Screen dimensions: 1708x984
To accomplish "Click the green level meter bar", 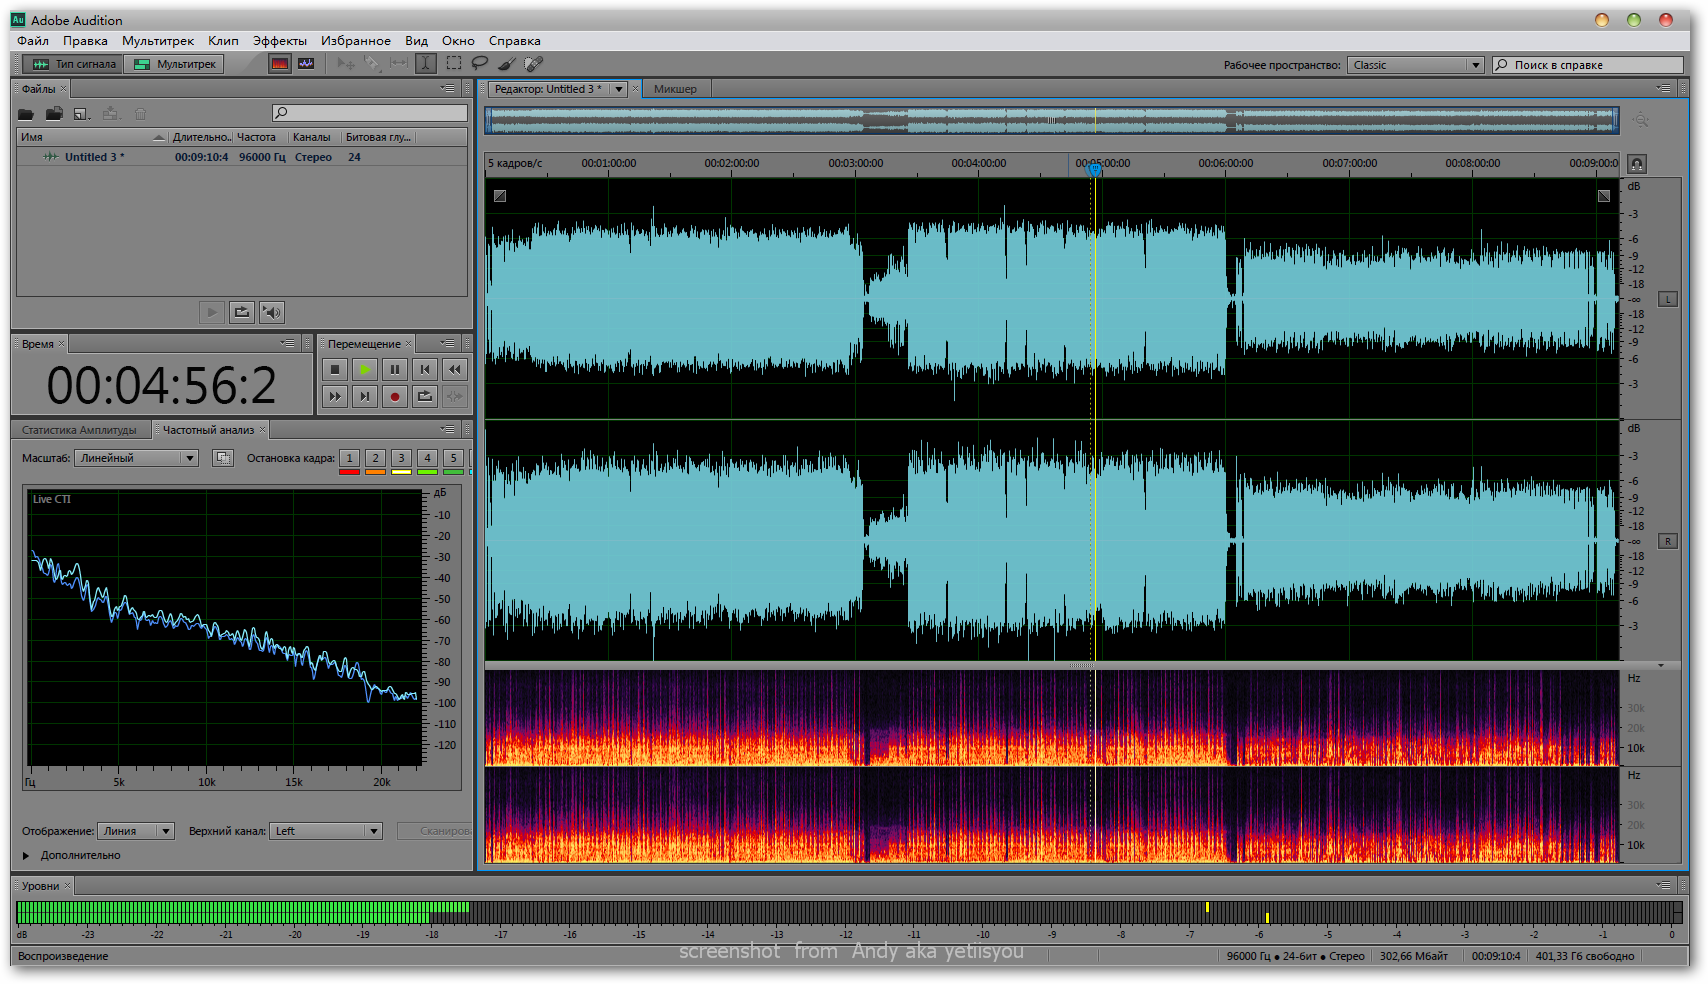I will [243, 912].
